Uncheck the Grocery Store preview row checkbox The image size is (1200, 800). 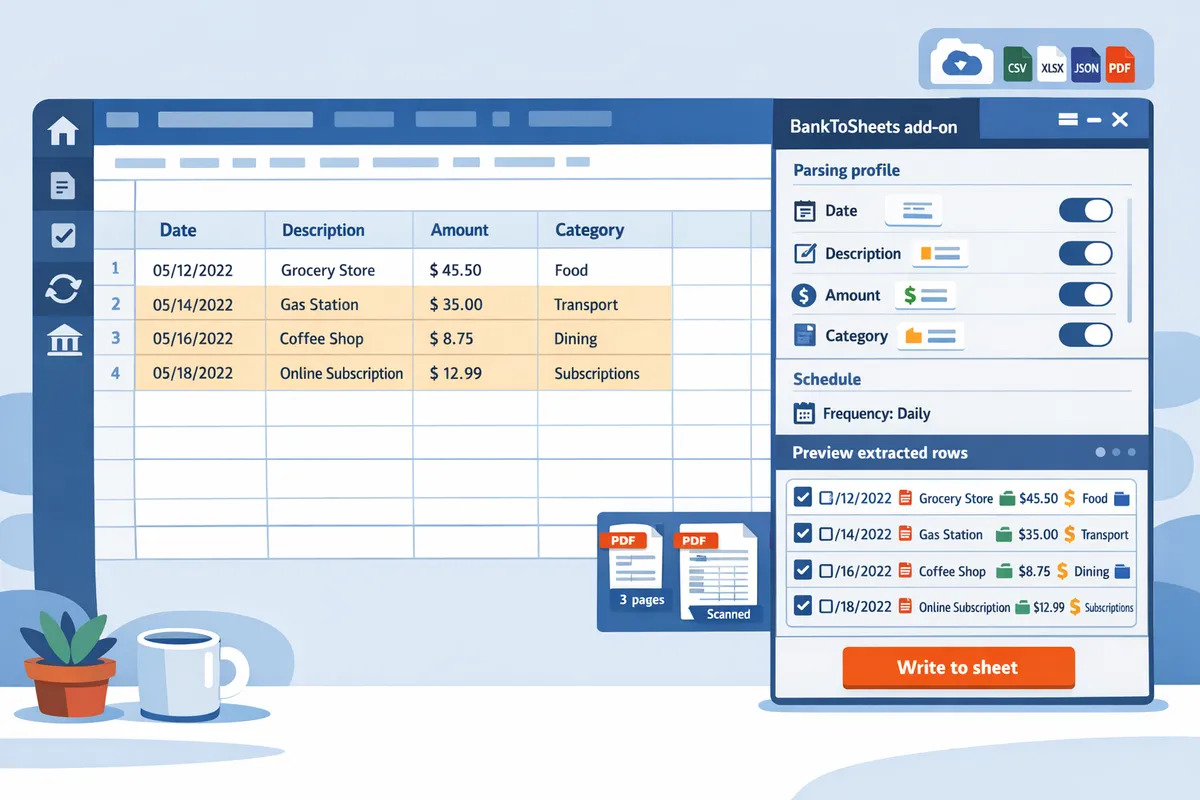click(802, 497)
